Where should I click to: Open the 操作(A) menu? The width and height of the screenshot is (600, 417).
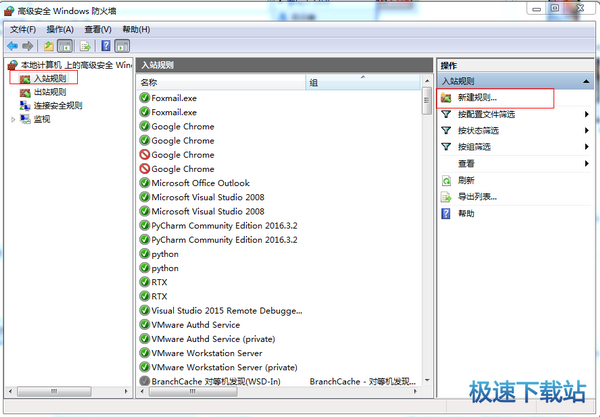pos(60,29)
